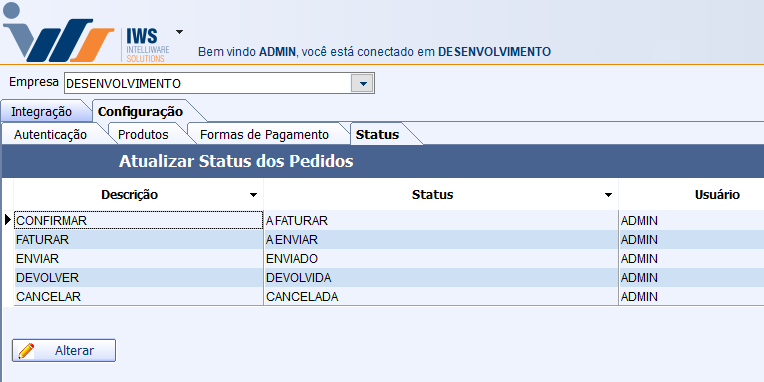
Task: Click the Empresa field showing DESENVOLVIMENTO
Action: click(208, 84)
